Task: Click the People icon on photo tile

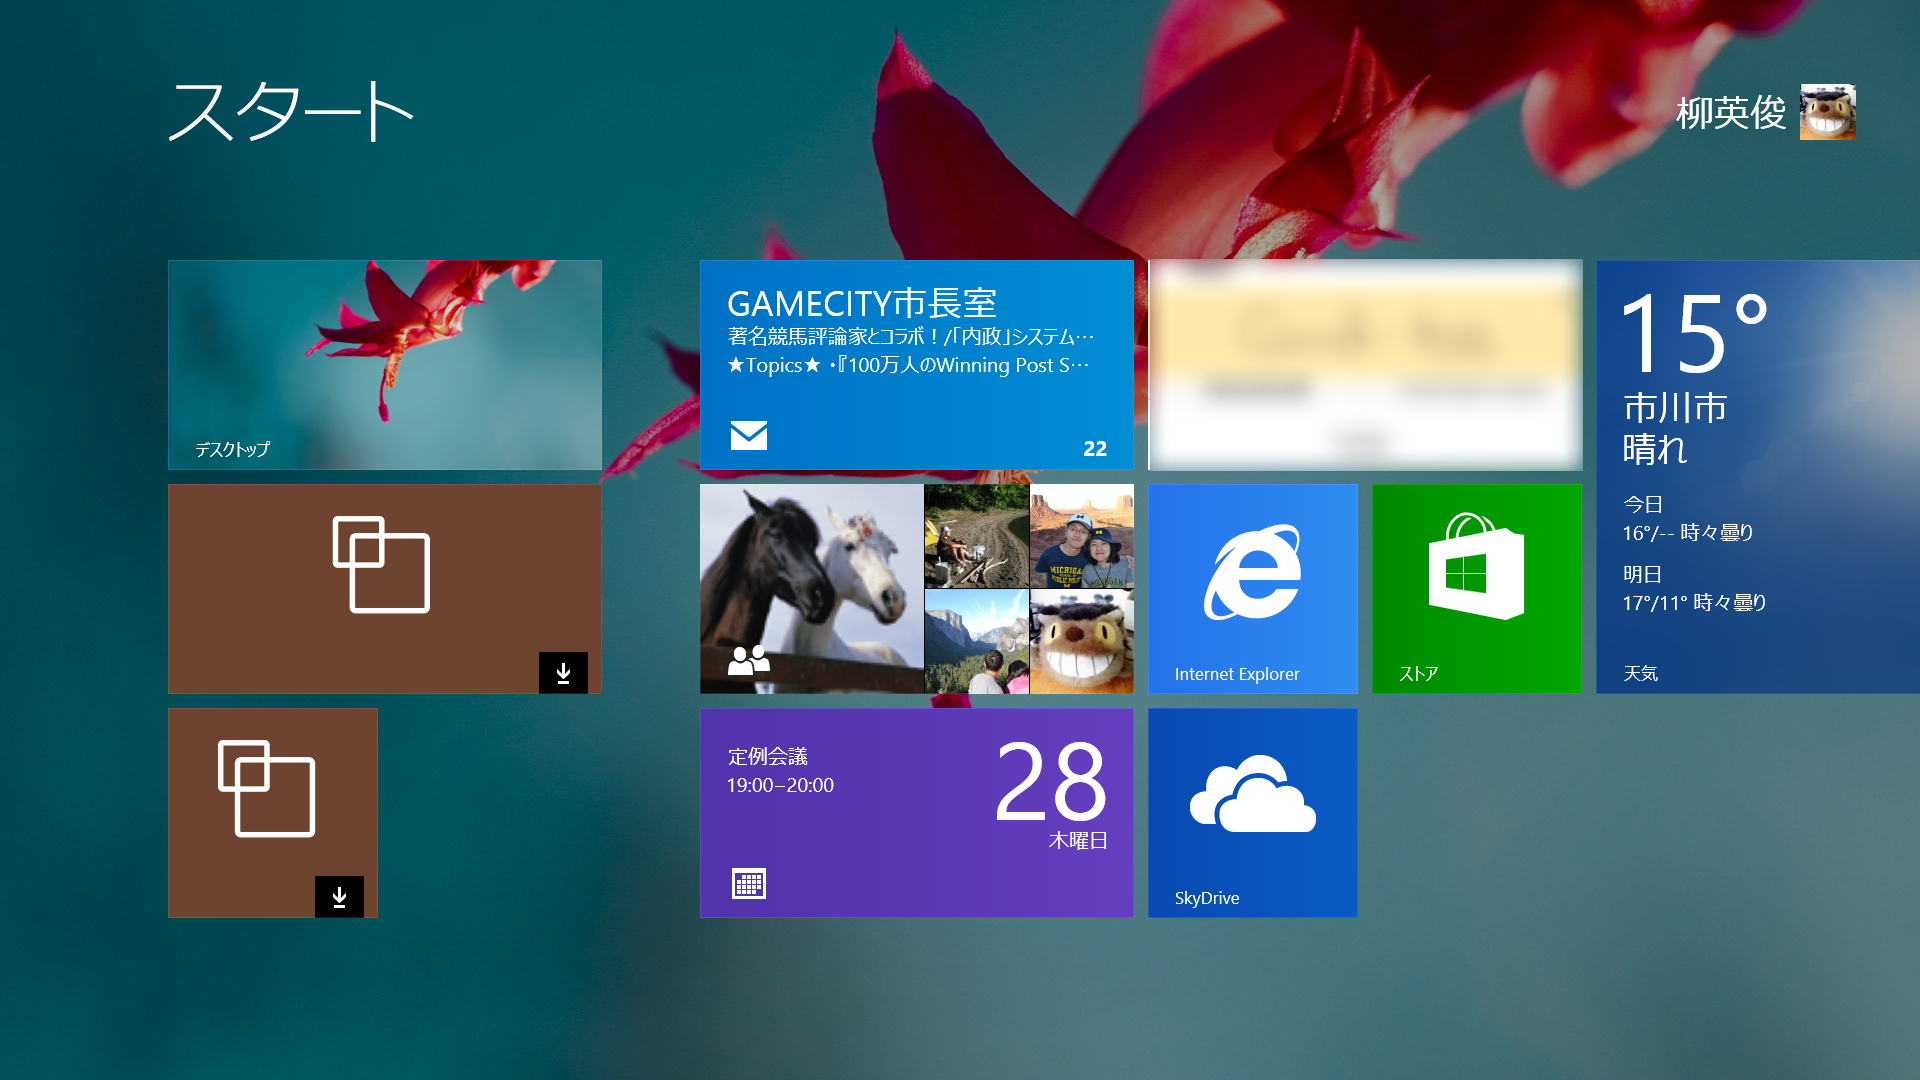Action: click(748, 660)
